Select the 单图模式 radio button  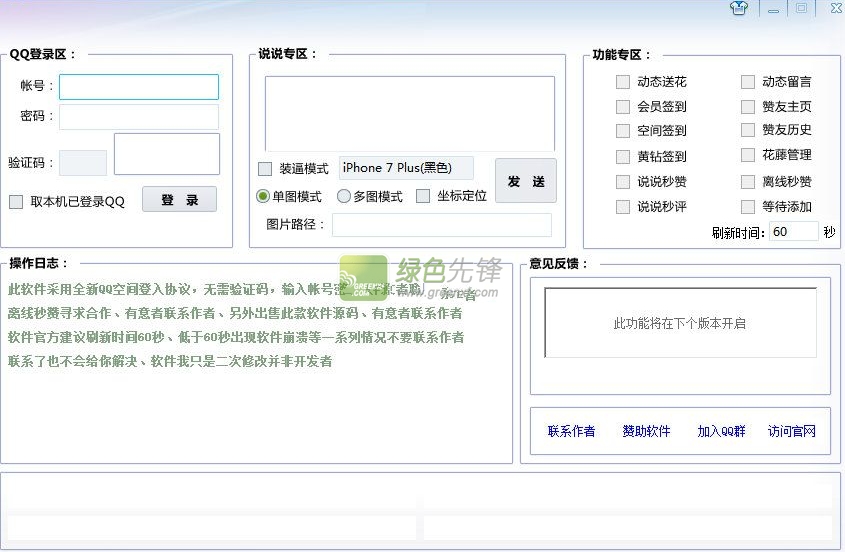tap(262, 196)
